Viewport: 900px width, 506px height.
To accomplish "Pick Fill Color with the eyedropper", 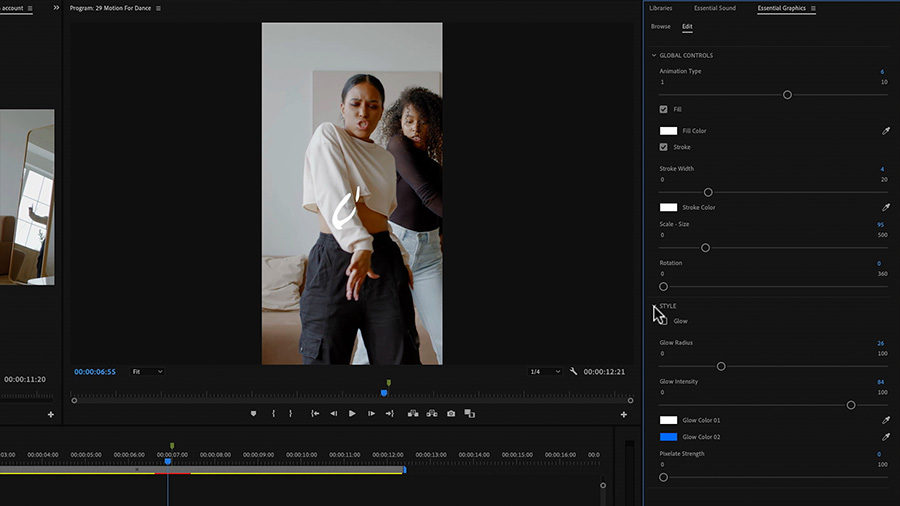I will (885, 131).
